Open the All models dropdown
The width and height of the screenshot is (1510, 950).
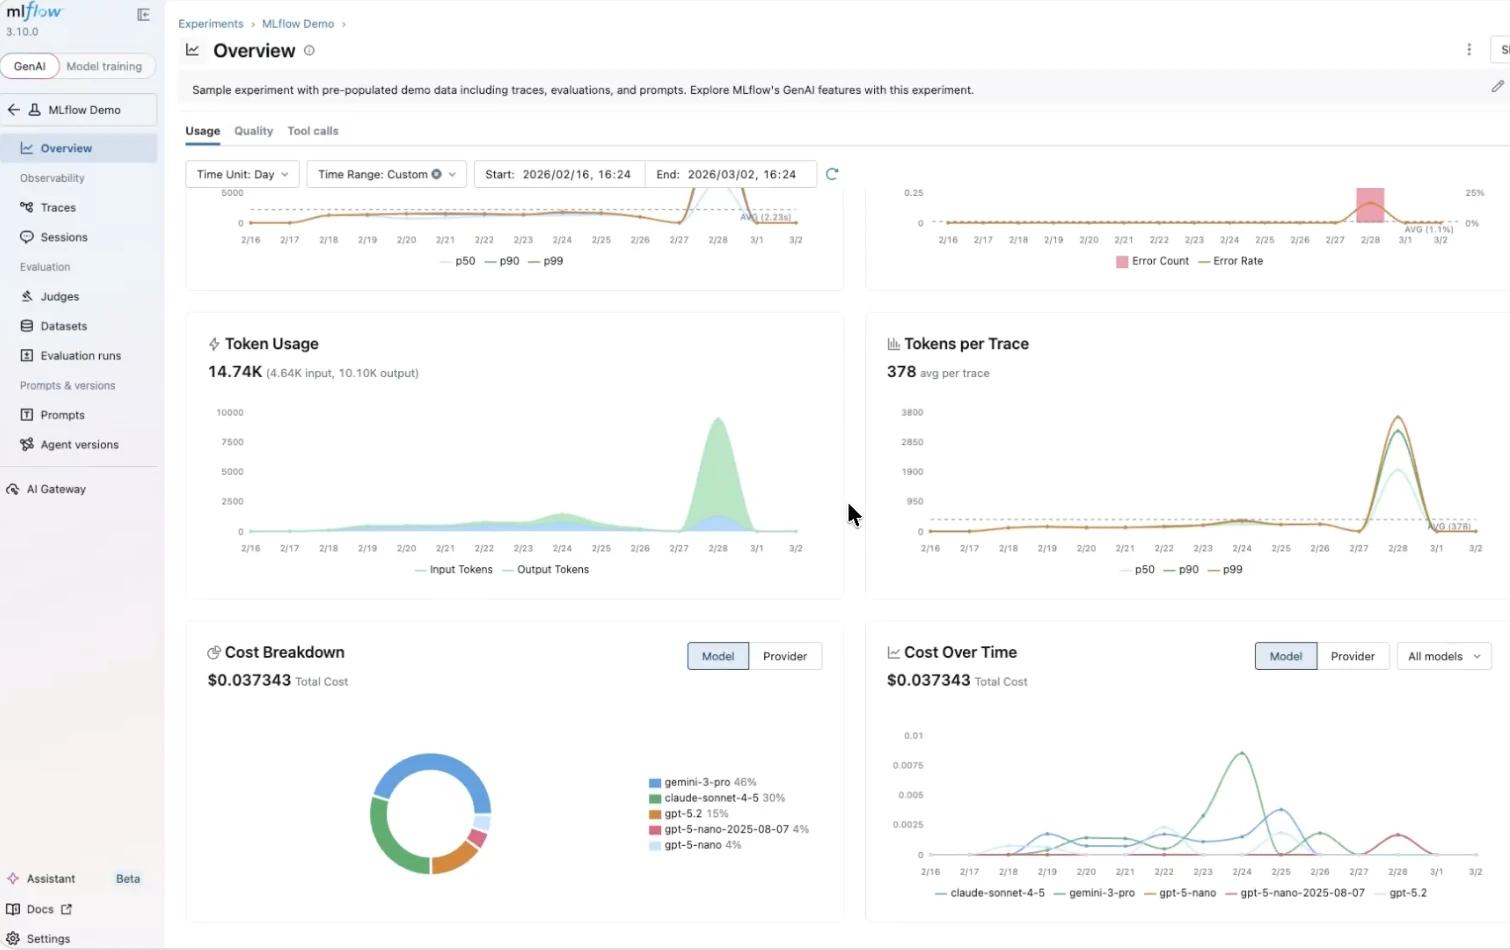[1444, 656]
